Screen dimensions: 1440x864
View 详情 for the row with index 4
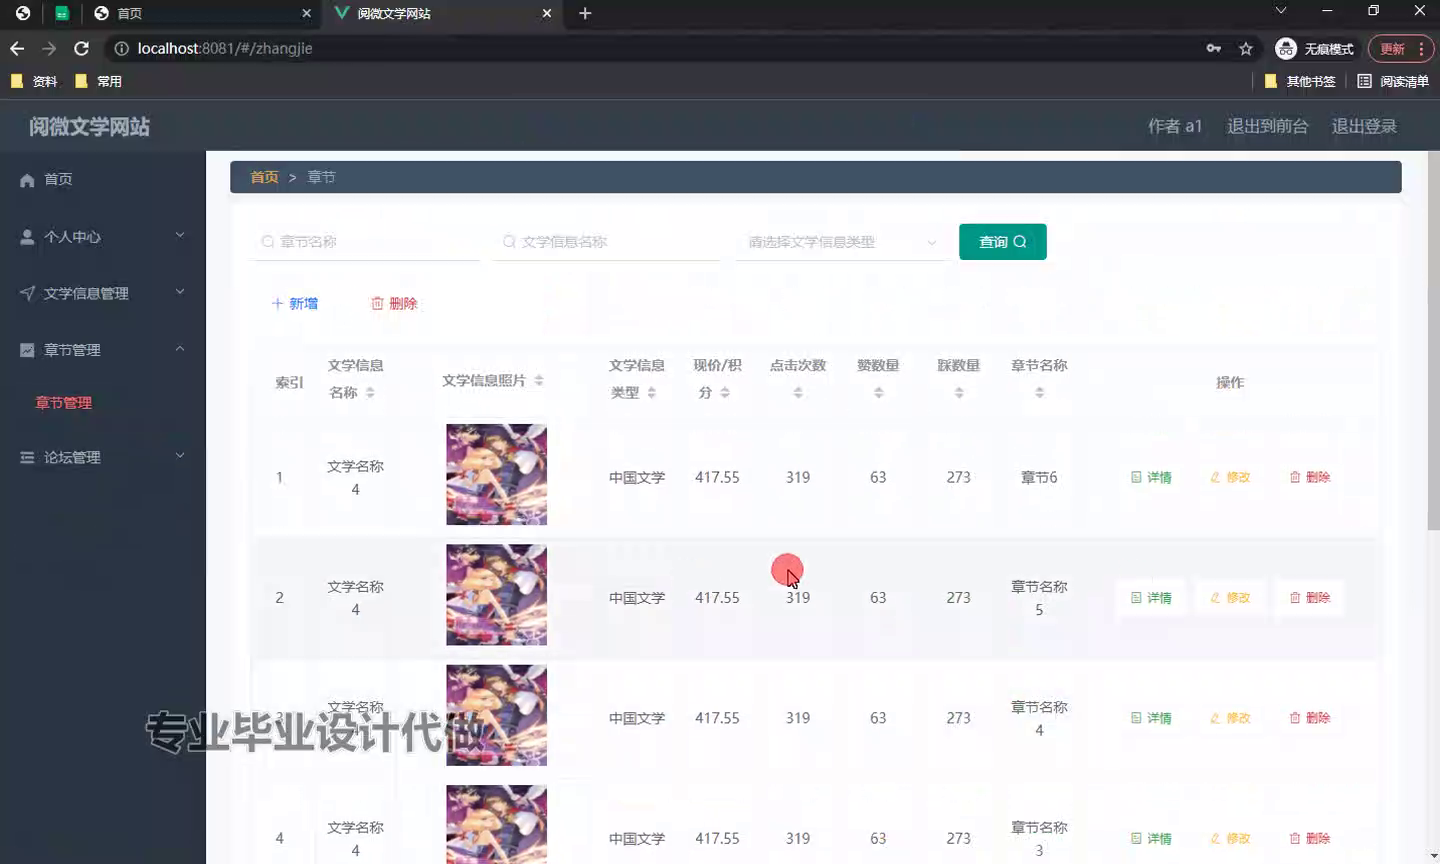[x=1151, y=839]
